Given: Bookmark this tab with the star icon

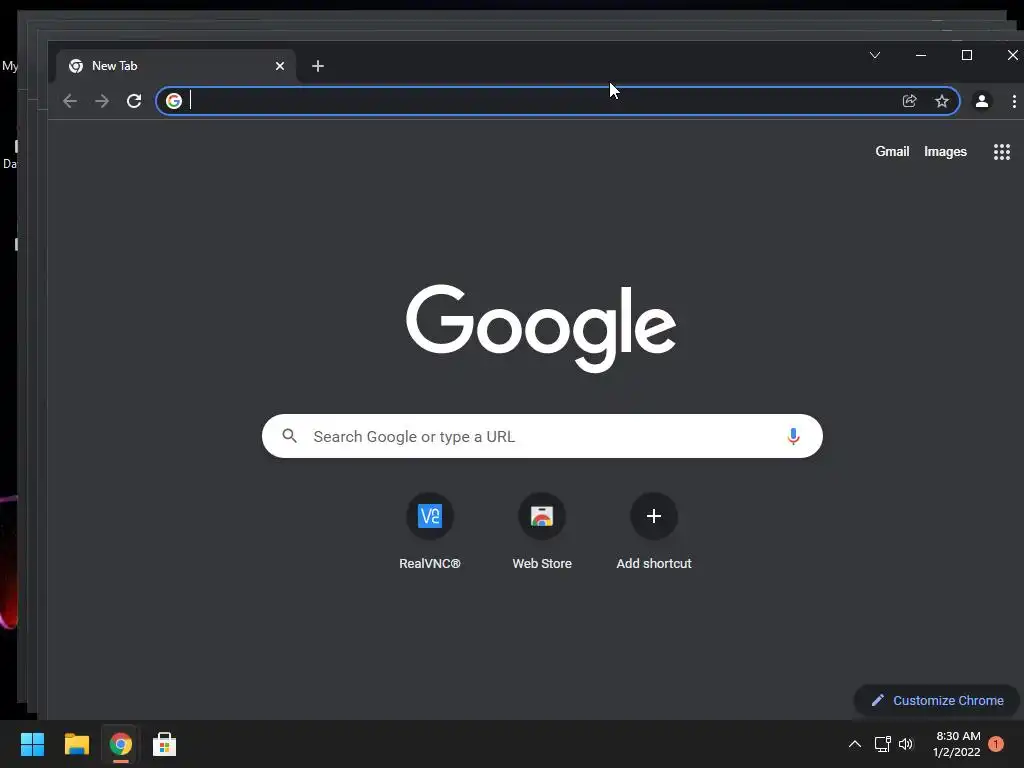Looking at the screenshot, I should 942,101.
